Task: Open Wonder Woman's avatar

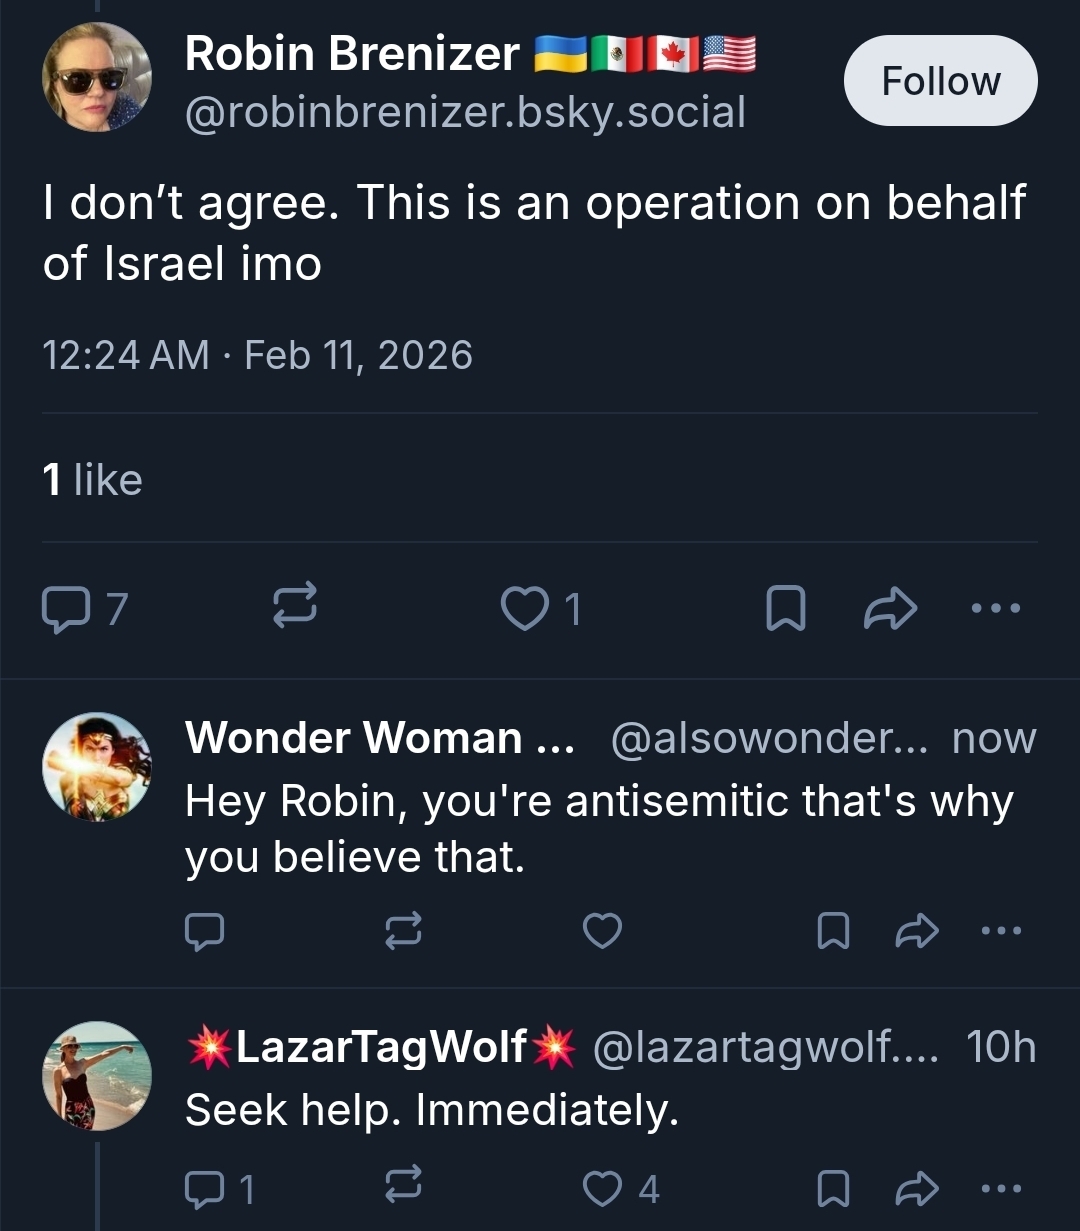Action: coord(97,767)
